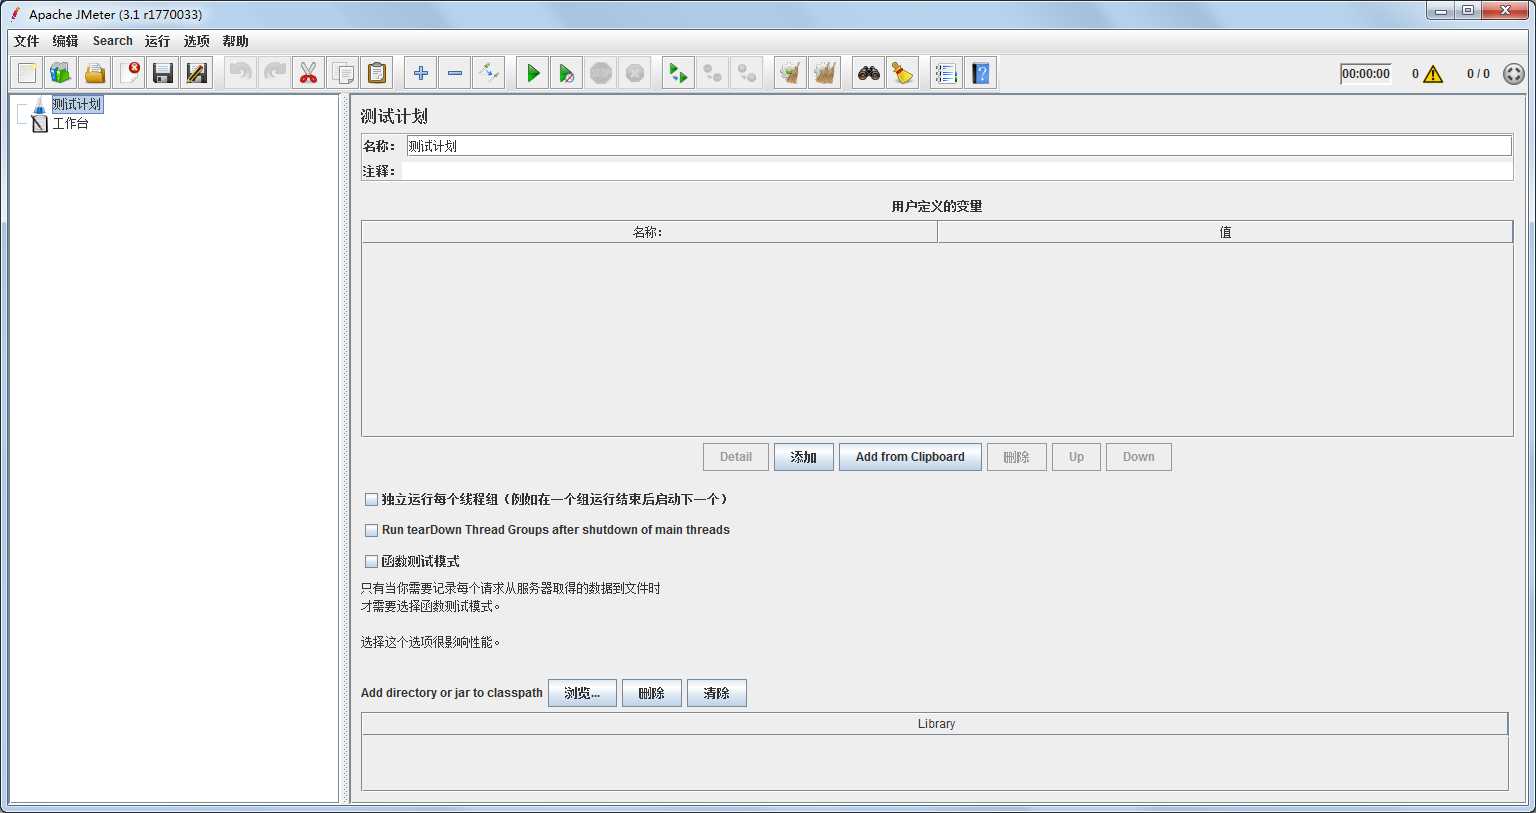
Task: Open the 编辑 menu
Action: (66, 41)
